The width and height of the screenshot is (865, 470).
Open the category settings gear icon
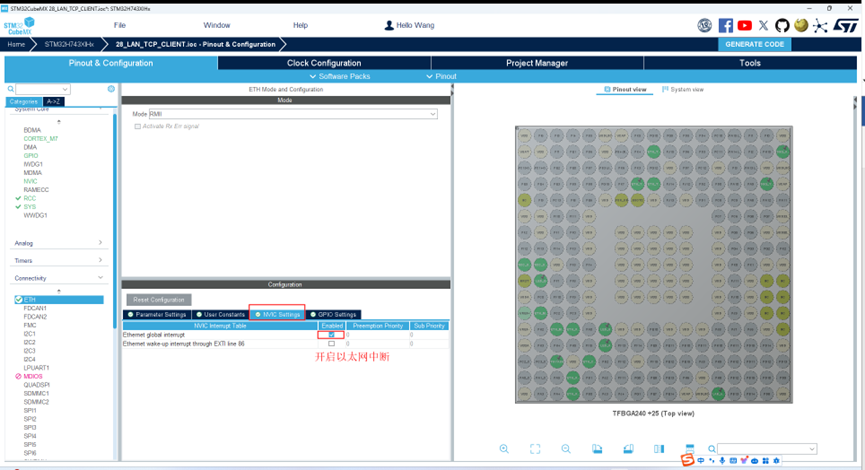pos(111,89)
